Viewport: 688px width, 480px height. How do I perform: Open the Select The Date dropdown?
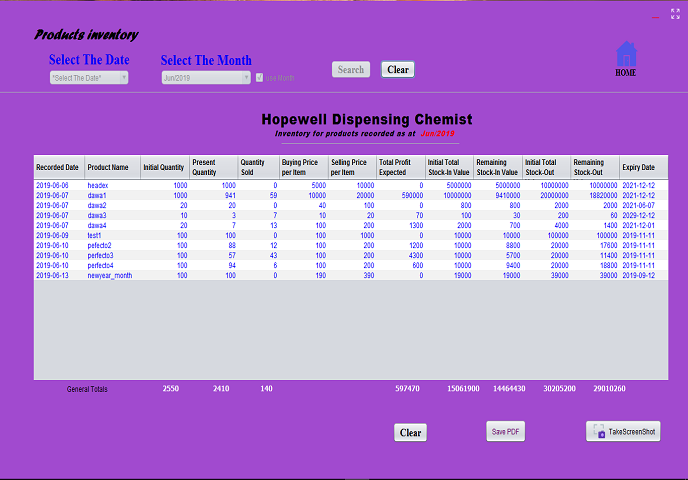[x=89, y=77]
